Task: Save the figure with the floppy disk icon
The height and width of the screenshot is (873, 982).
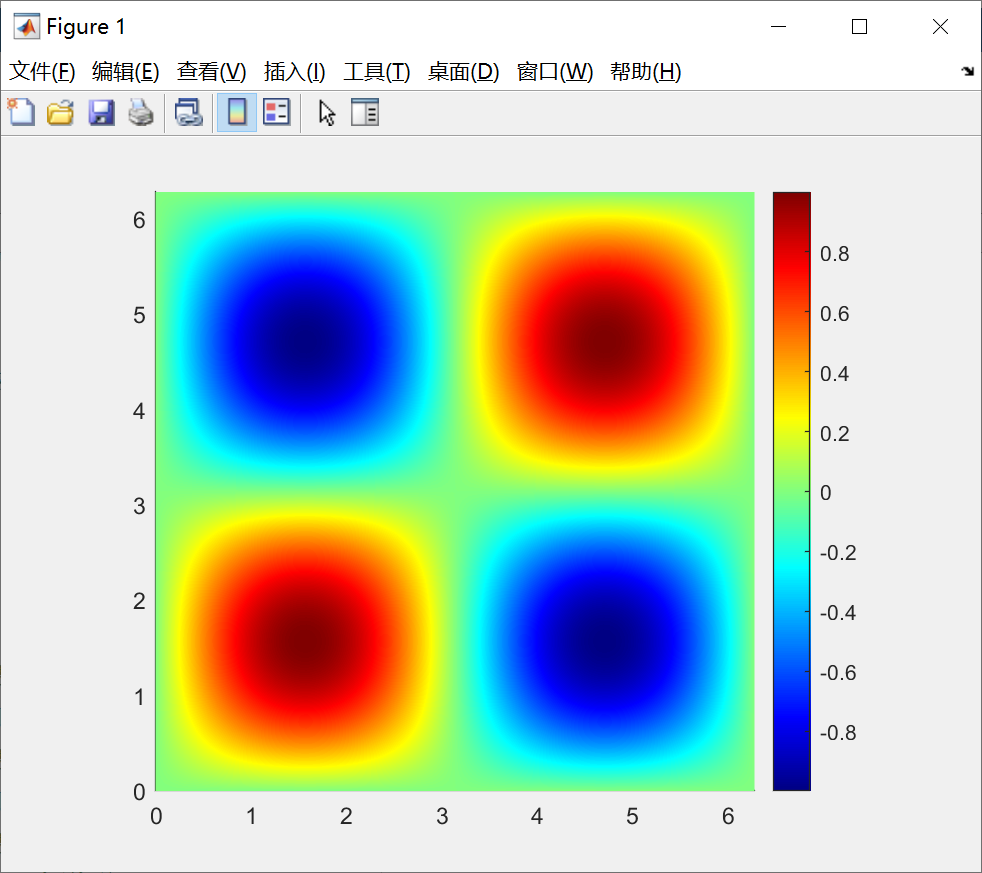Action: [x=101, y=113]
